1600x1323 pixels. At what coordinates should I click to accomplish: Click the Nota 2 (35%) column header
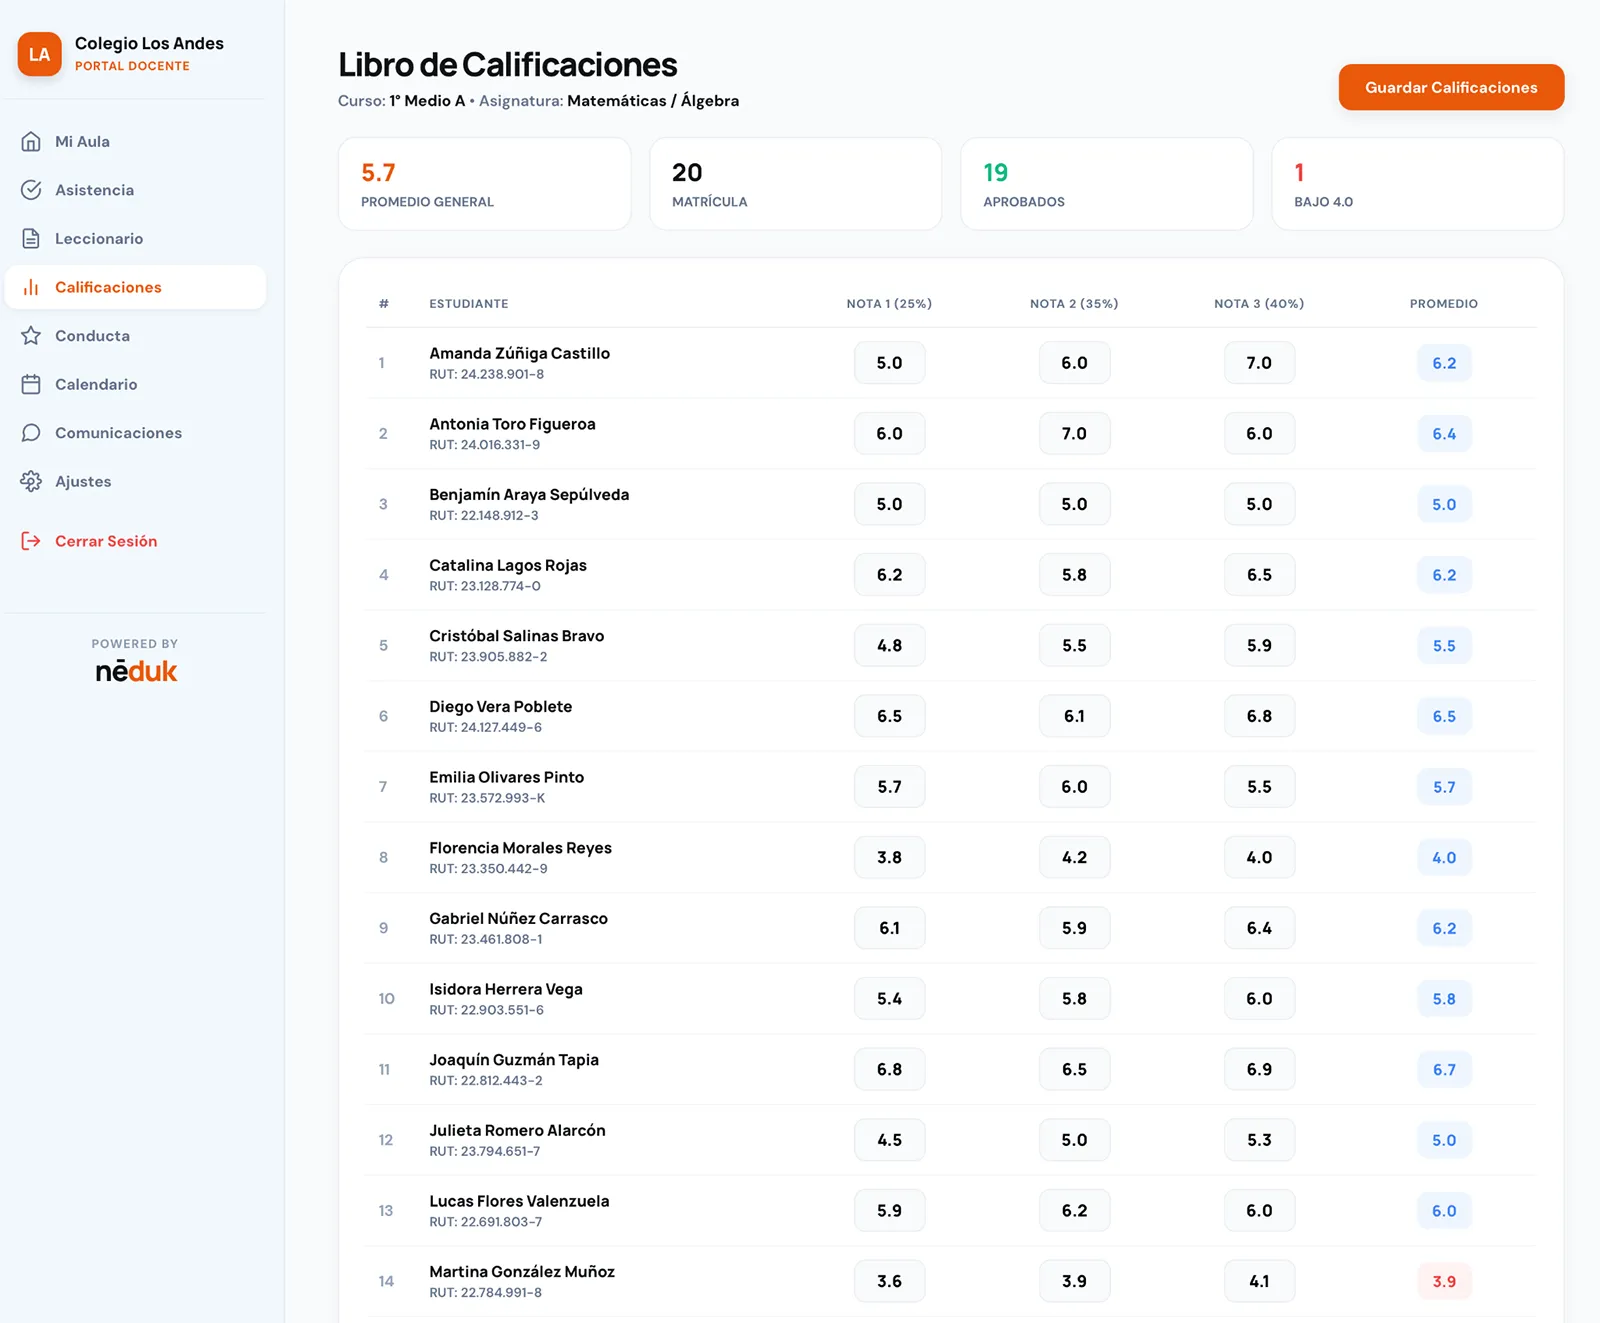click(1074, 304)
